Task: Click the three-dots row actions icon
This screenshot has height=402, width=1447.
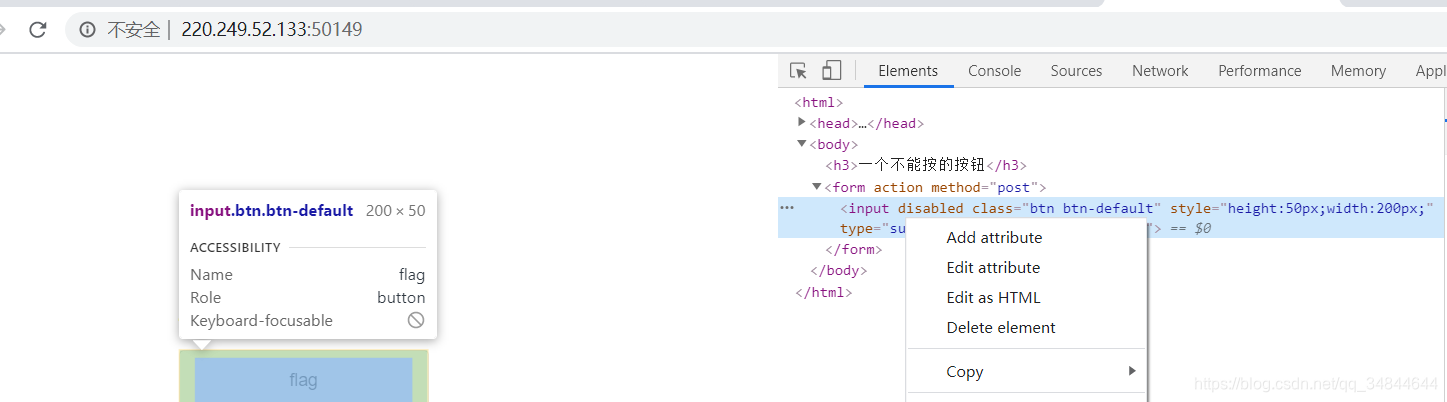Action: [x=787, y=208]
